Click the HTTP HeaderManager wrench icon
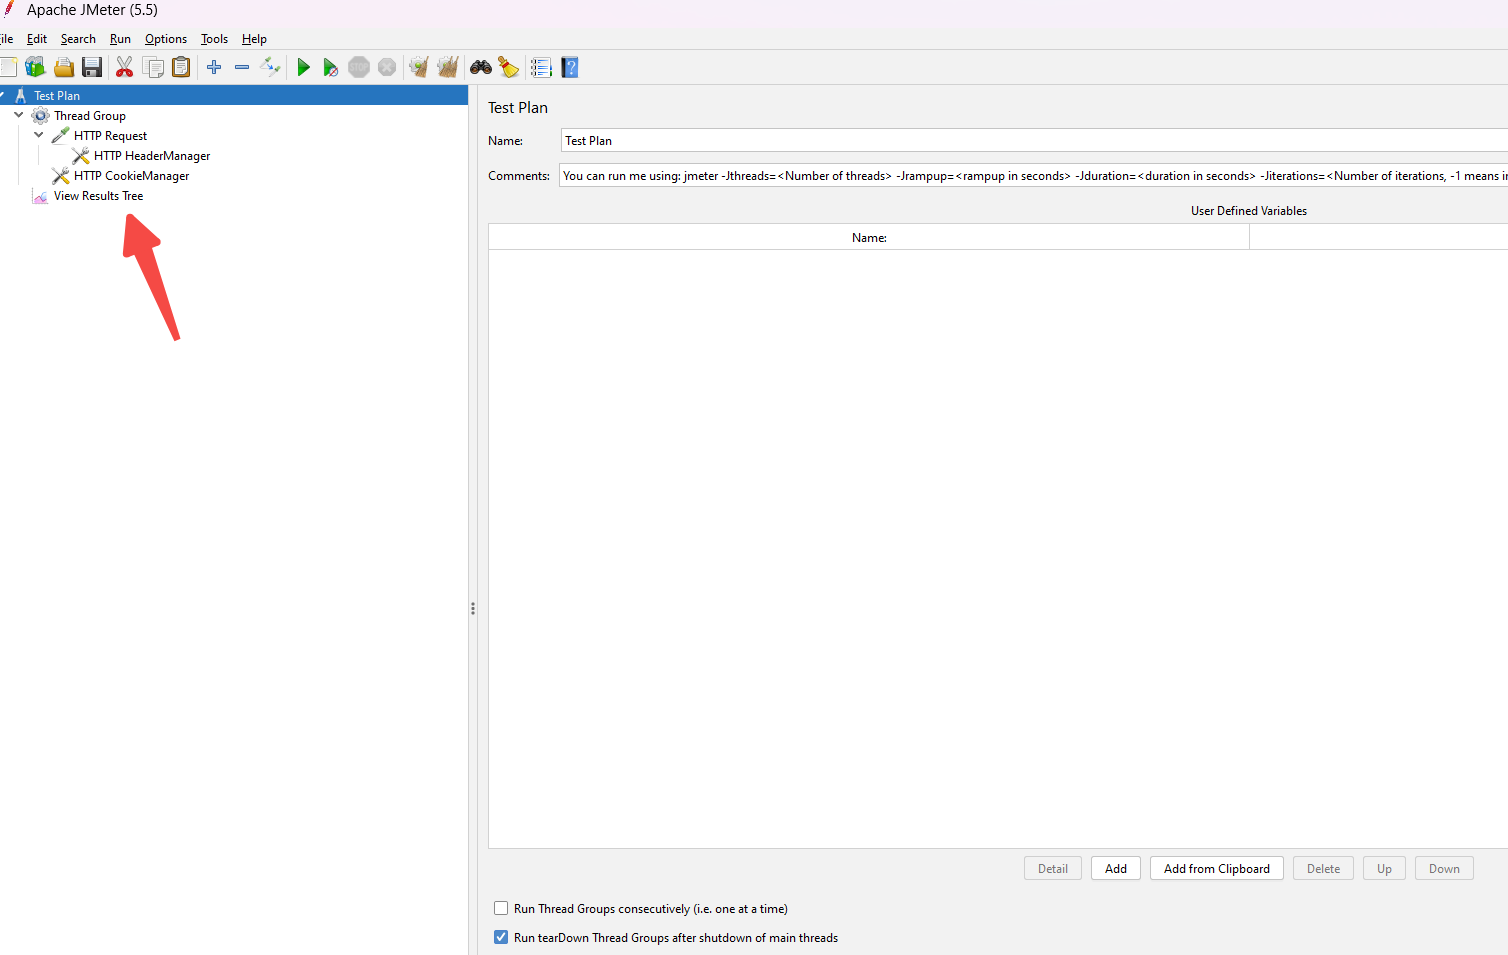This screenshot has height=955, width=1508. (x=81, y=156)
